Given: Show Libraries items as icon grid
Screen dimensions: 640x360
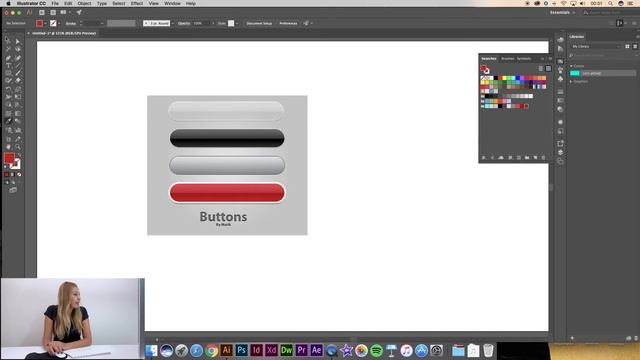Looking at the screenshot, I should (627, 47).
